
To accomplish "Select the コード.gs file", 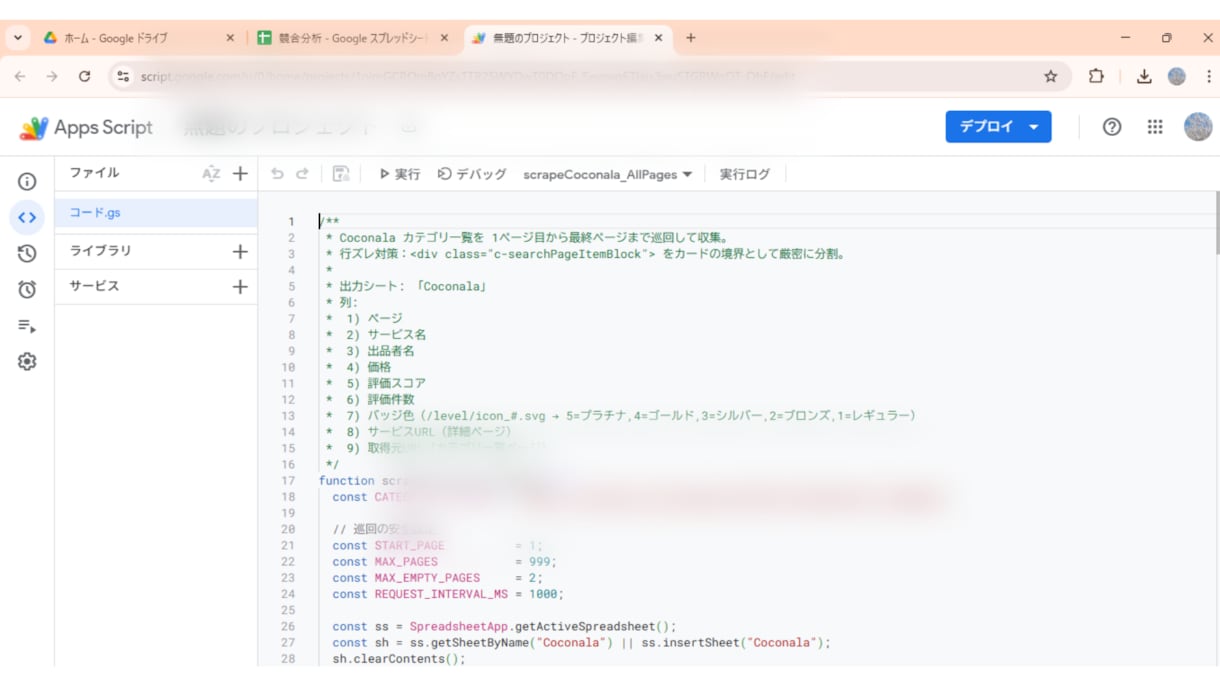I will tap(156, 213).
